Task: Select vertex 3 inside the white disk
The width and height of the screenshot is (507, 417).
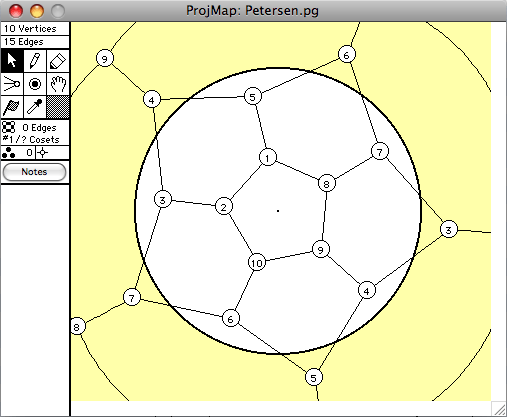Action: tap(163, 200)
